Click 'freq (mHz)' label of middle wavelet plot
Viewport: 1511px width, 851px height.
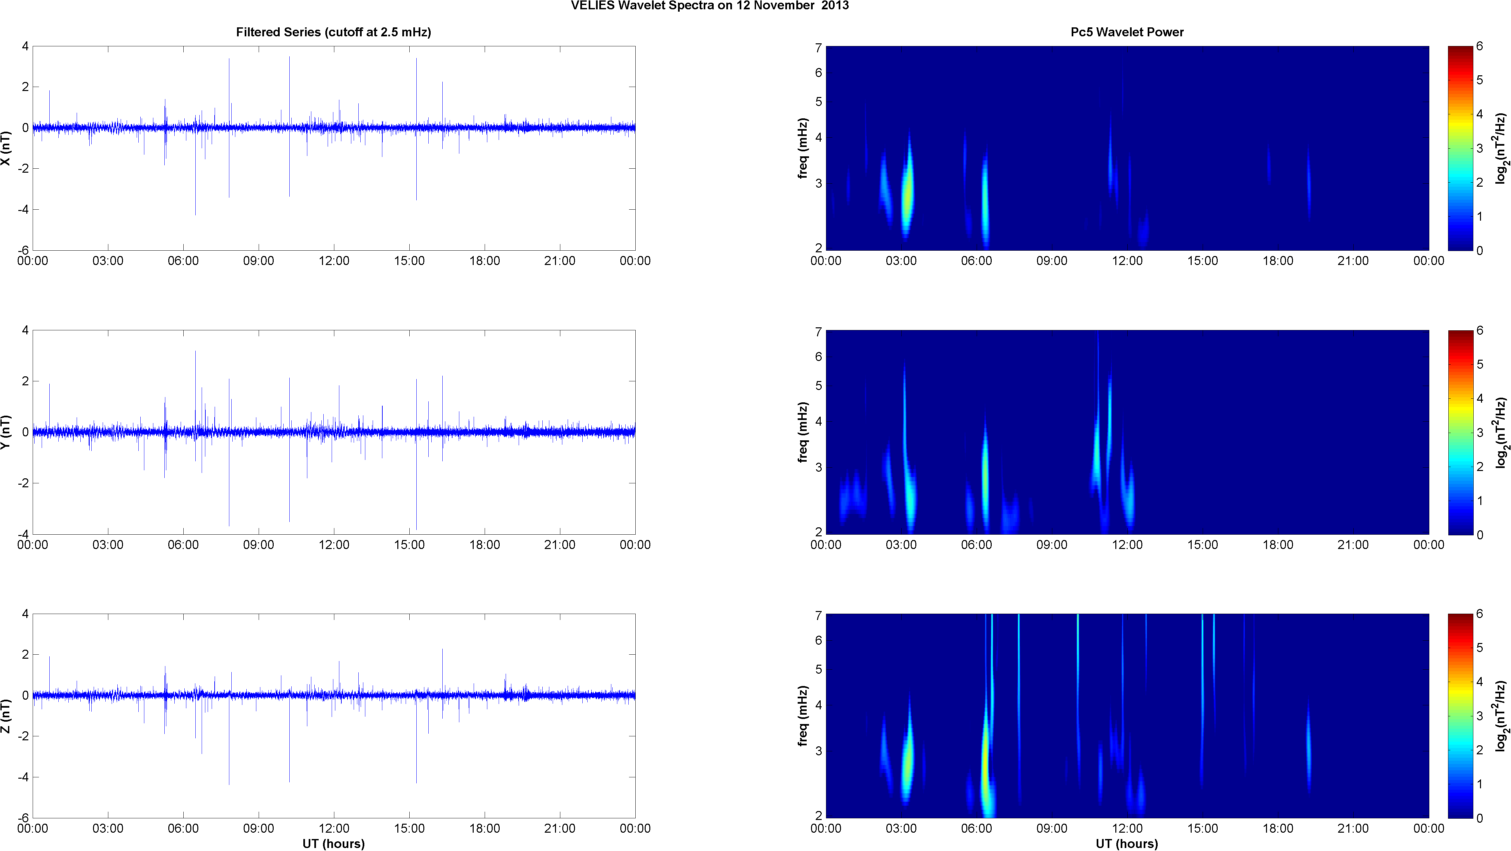(802, 432)
